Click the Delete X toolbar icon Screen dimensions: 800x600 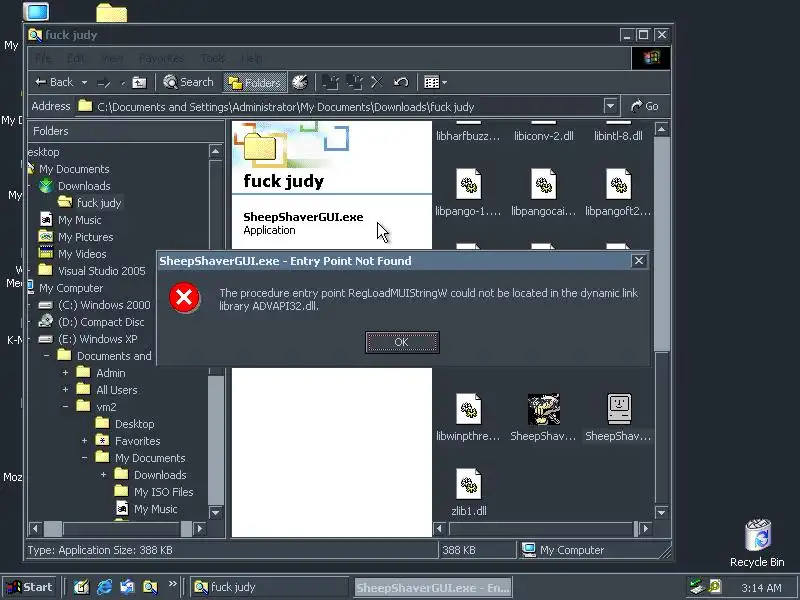click(377, 82)
